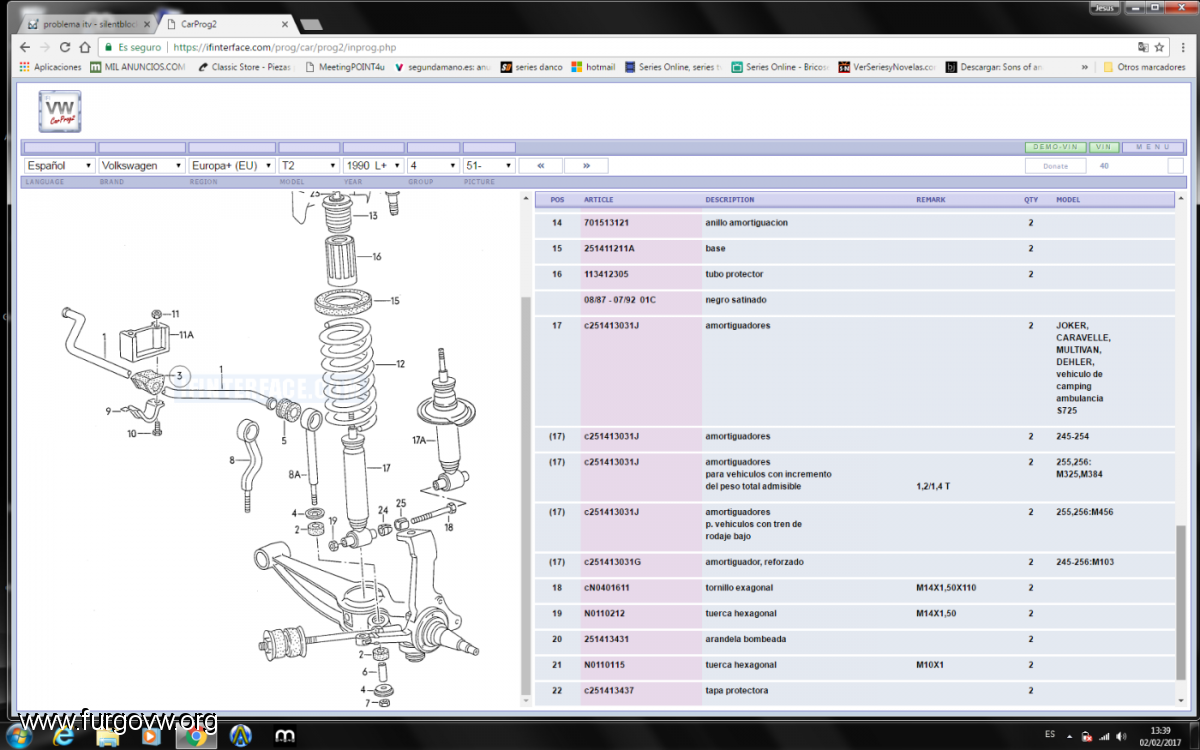Select article c251413031G amortiguador, reforzado
The image size is (1200, 750).
(612, 562)
